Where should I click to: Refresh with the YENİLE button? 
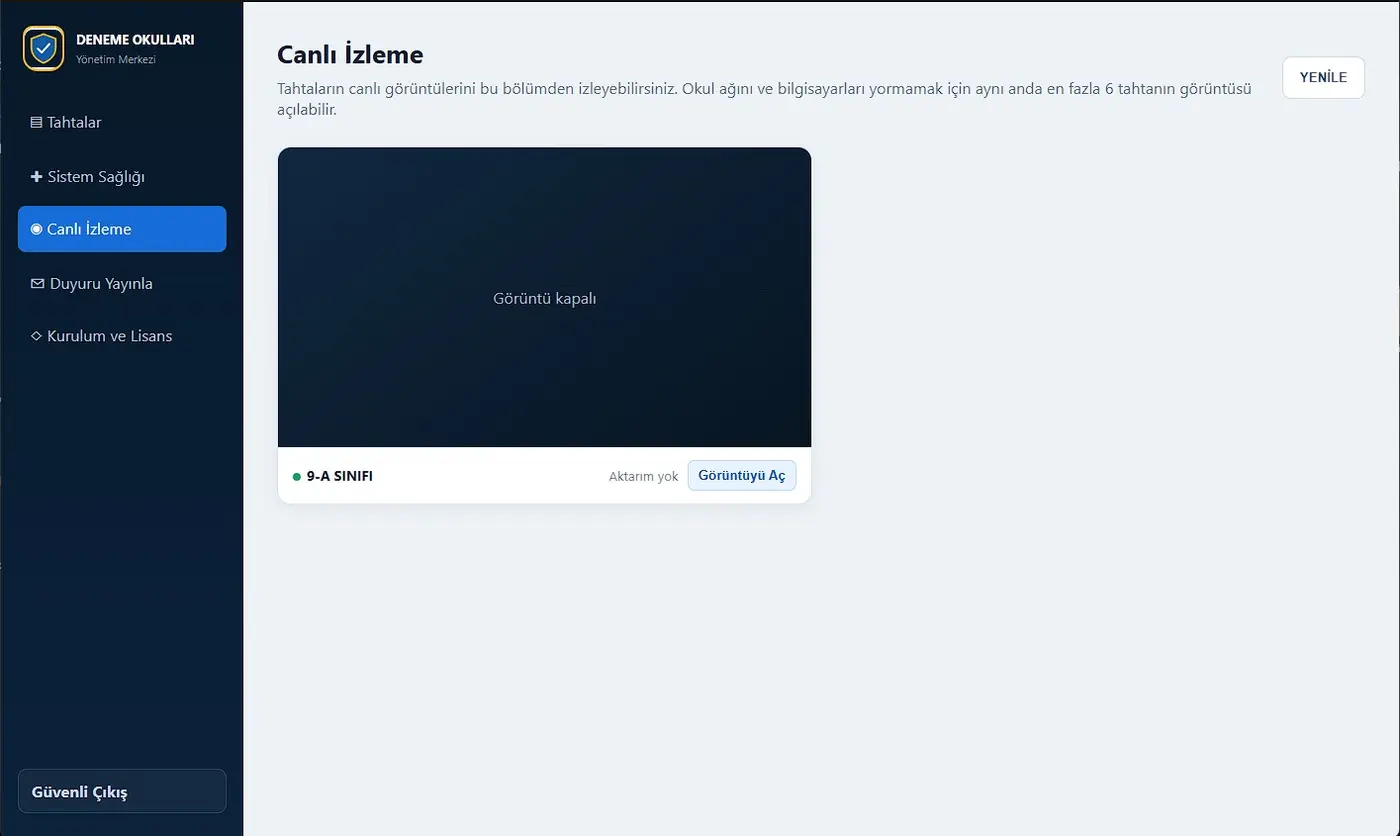1323,77
